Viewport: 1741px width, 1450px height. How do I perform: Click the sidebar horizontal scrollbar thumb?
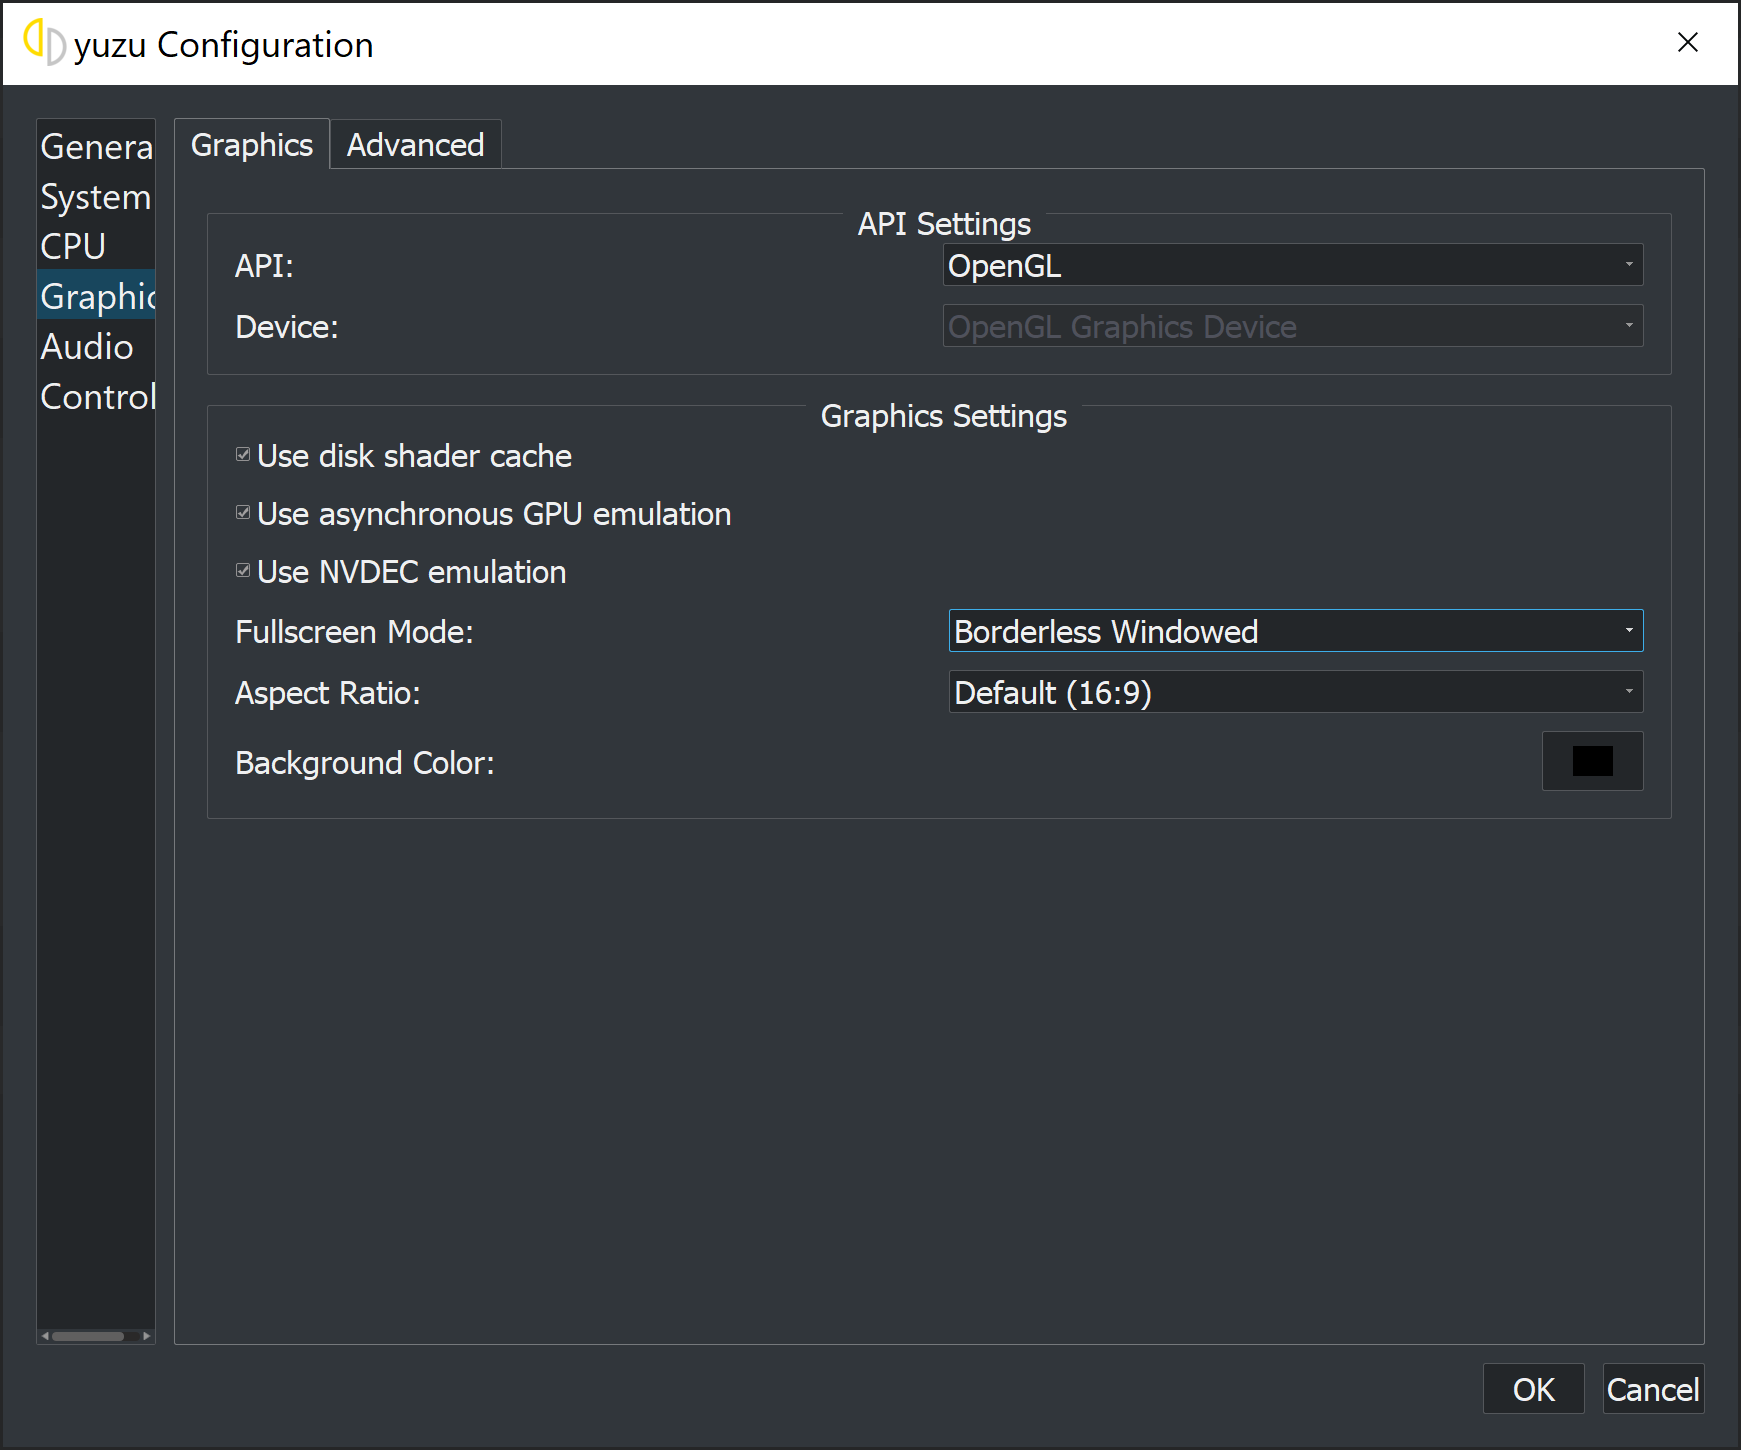[88, 1336]
